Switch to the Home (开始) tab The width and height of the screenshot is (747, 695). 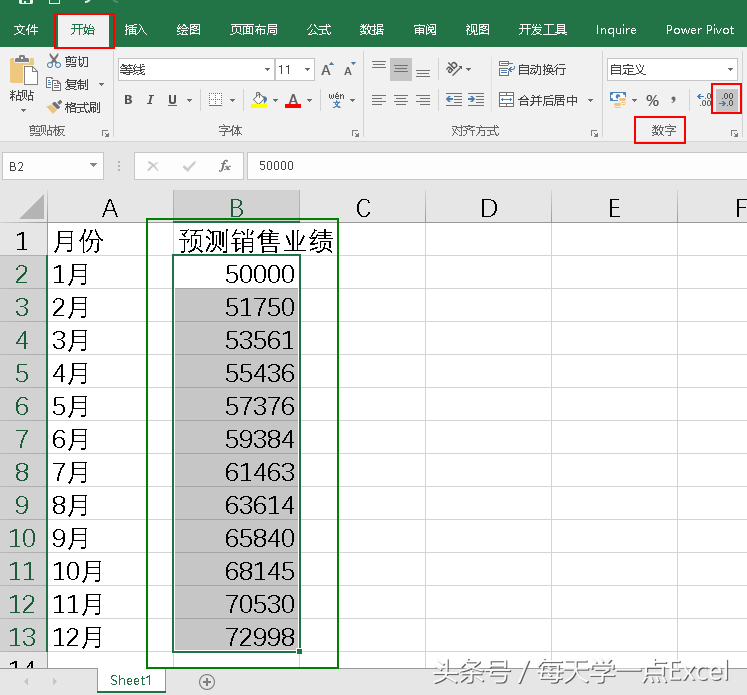(x=83, y=30)
